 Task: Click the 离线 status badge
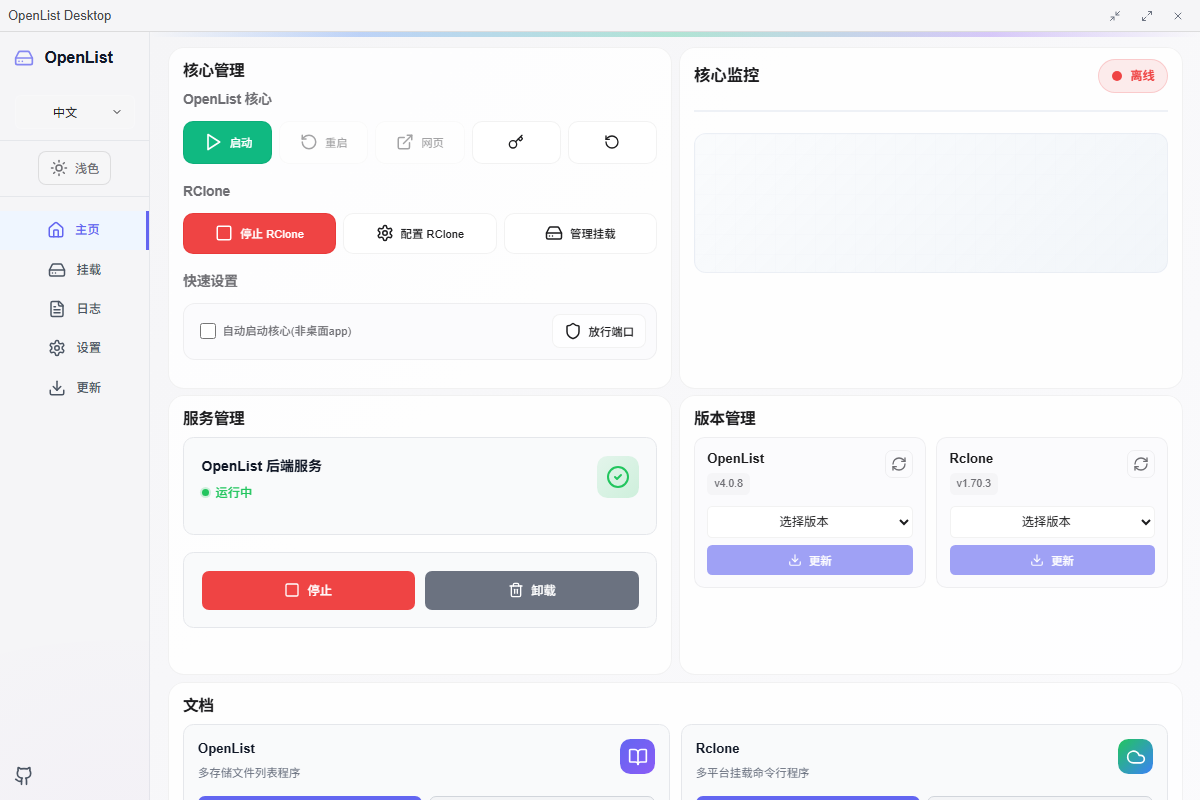[1132, 75]
